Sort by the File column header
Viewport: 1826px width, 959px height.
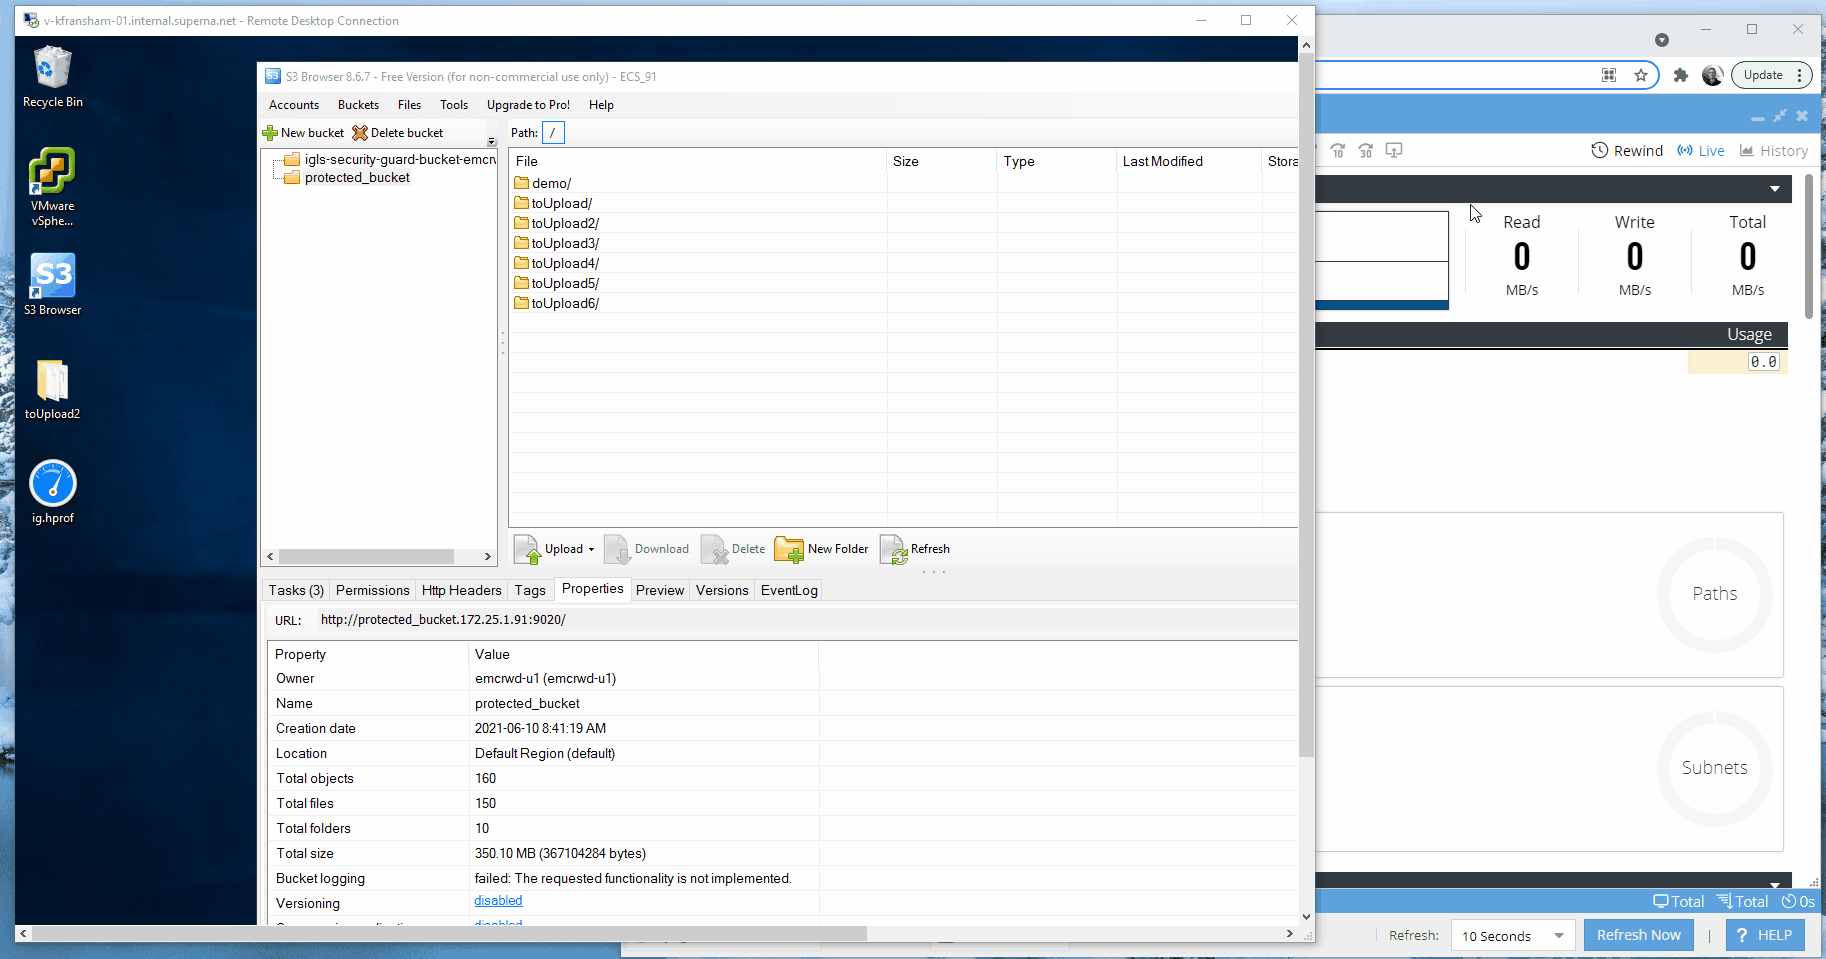(x=698, y=161)
